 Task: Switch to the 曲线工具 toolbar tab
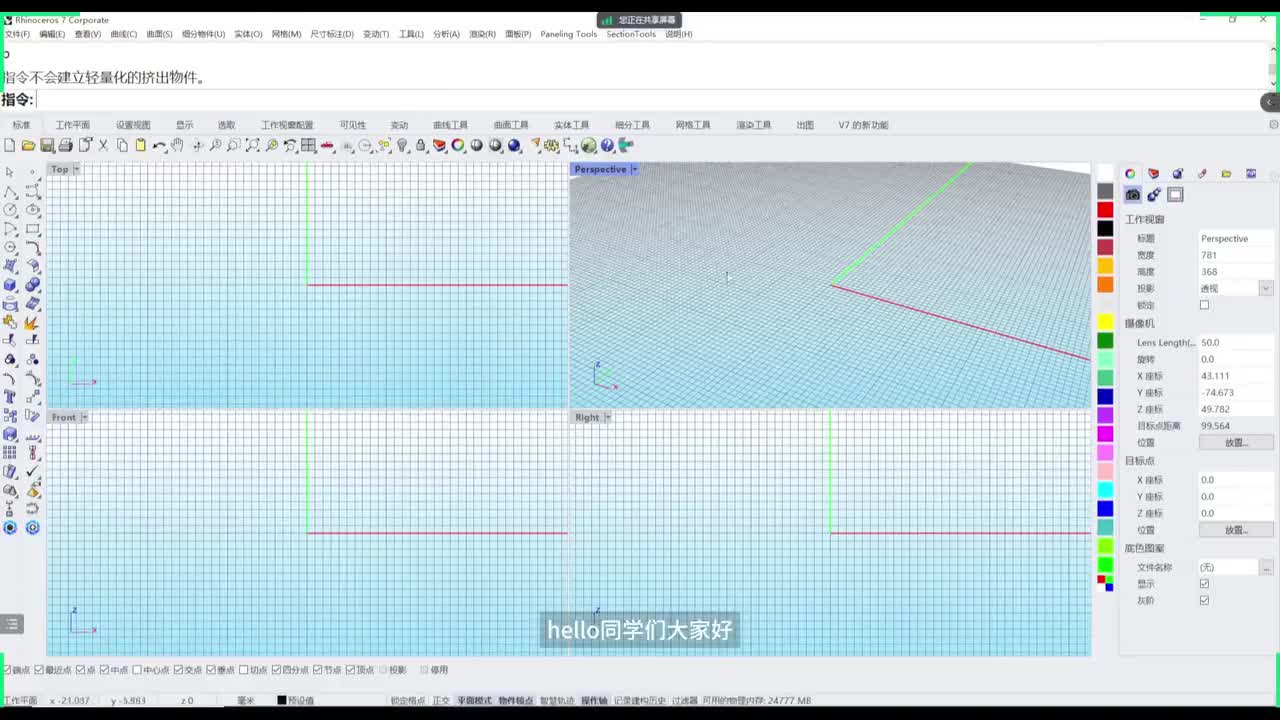(x=450, y=125)
